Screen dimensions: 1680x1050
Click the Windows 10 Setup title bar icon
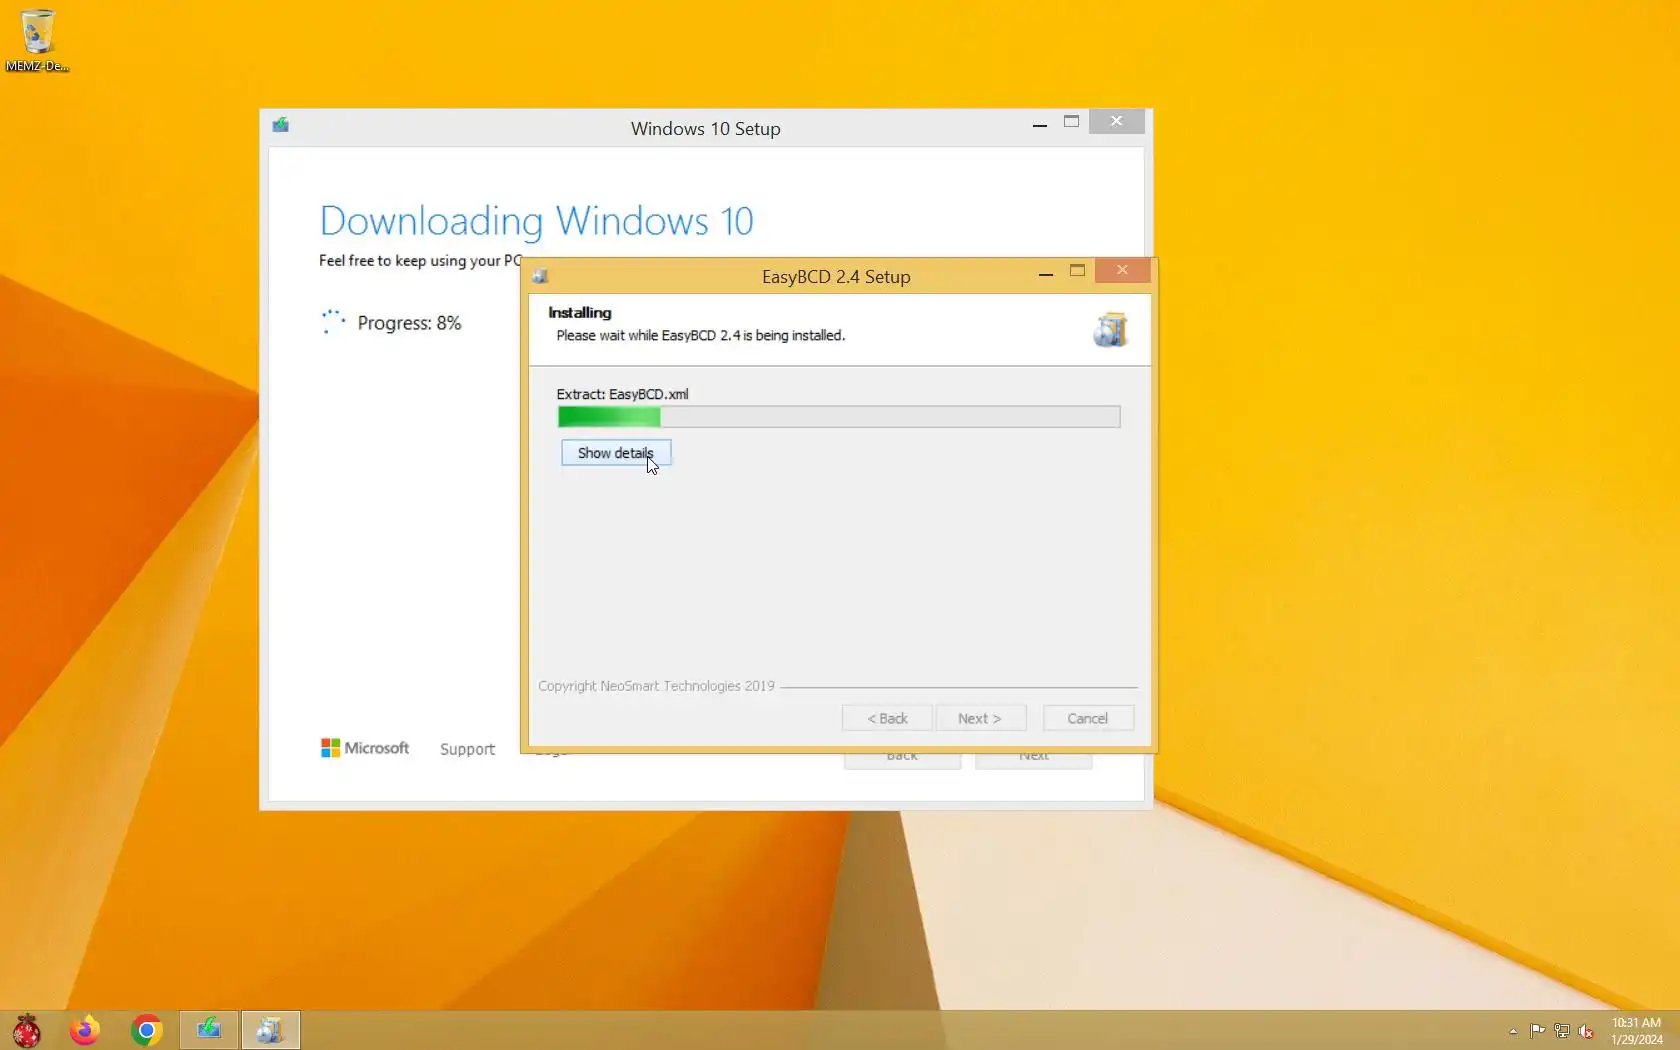click(281, 125)
